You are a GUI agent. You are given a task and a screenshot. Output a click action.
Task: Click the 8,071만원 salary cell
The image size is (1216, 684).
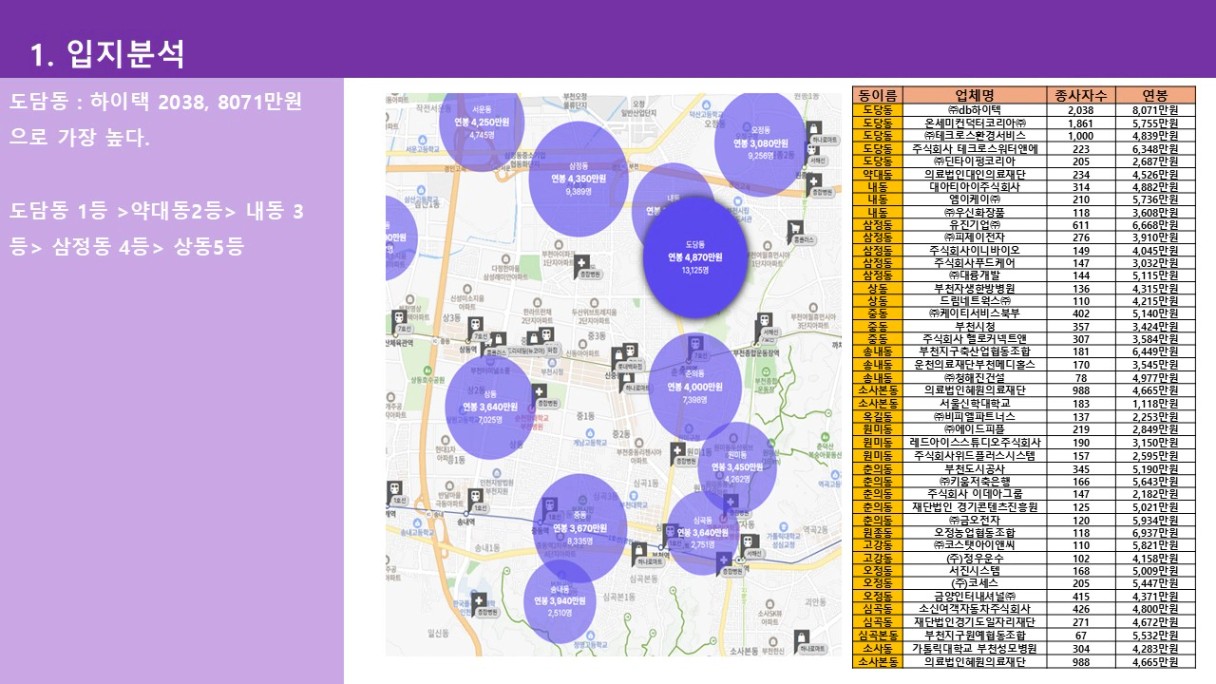tap(1155, 109)
